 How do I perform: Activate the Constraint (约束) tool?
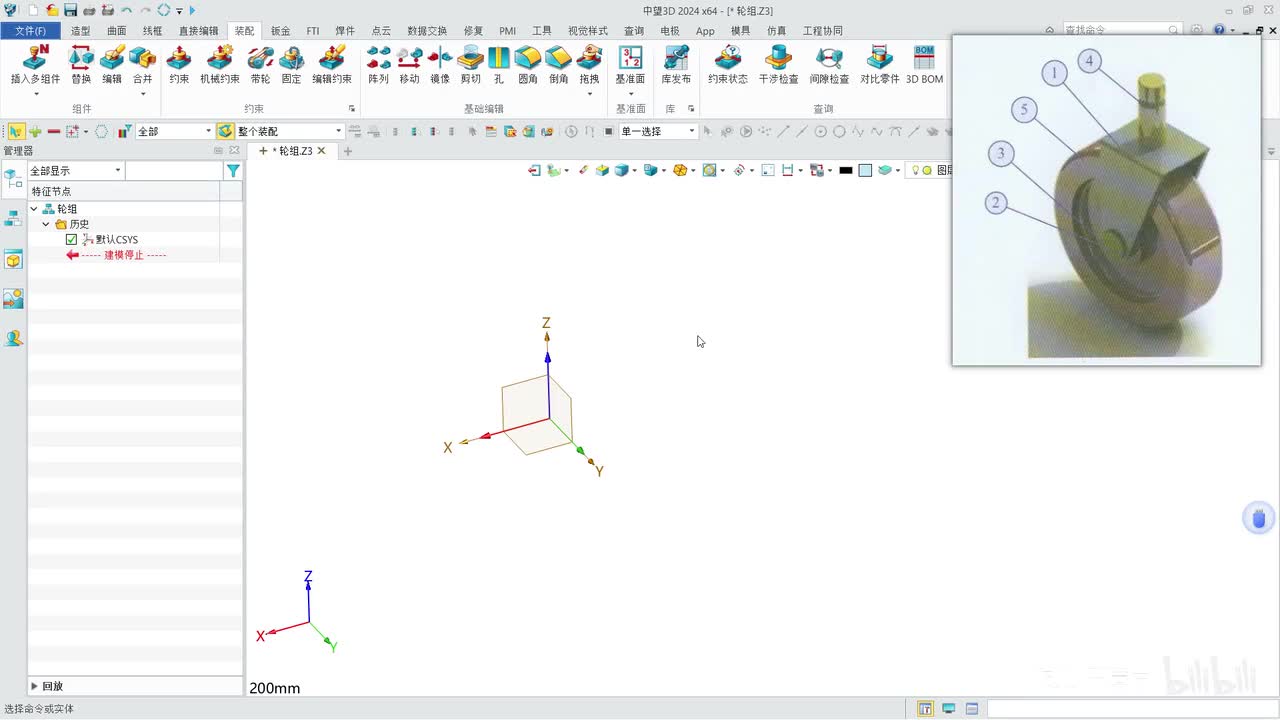(179, 64)
